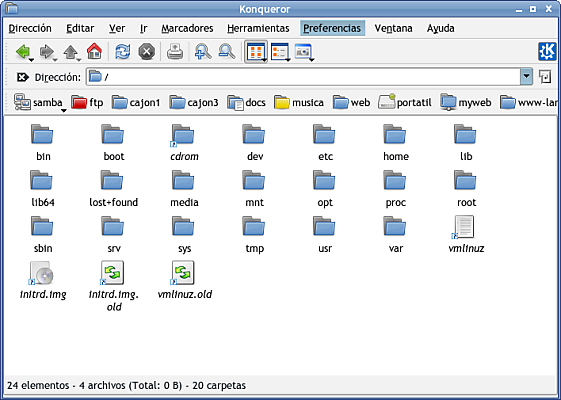Viewport: 561px width, 400px height.
Task: Expand the back button history arrow
Action: coord(31,60)
